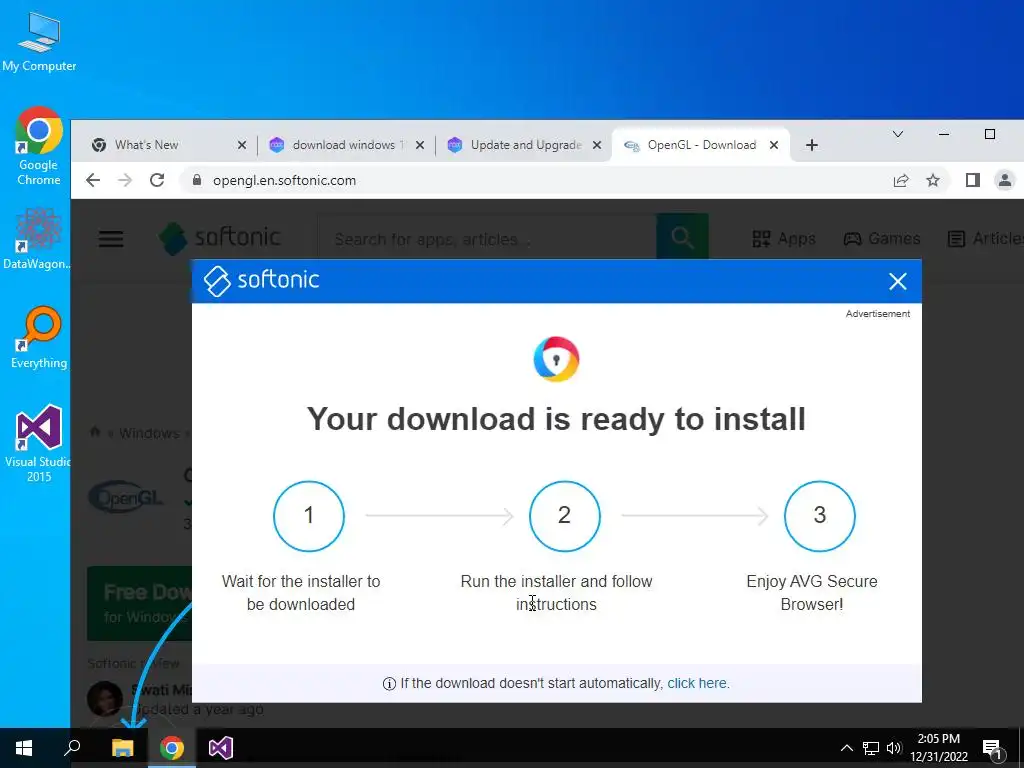Open Visual Studio from taskbar
Screen dimensions: 1024x768
point(221,748)
